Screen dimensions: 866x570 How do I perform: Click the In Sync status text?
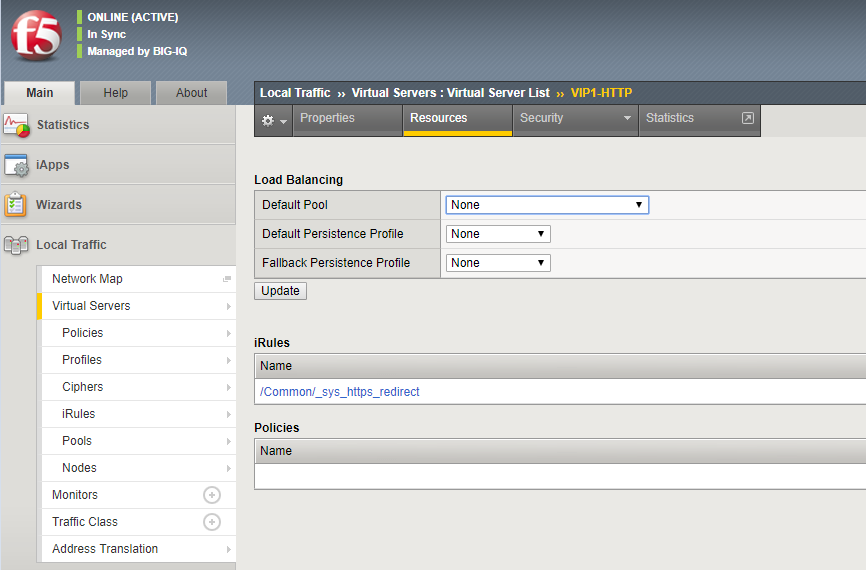107,34
